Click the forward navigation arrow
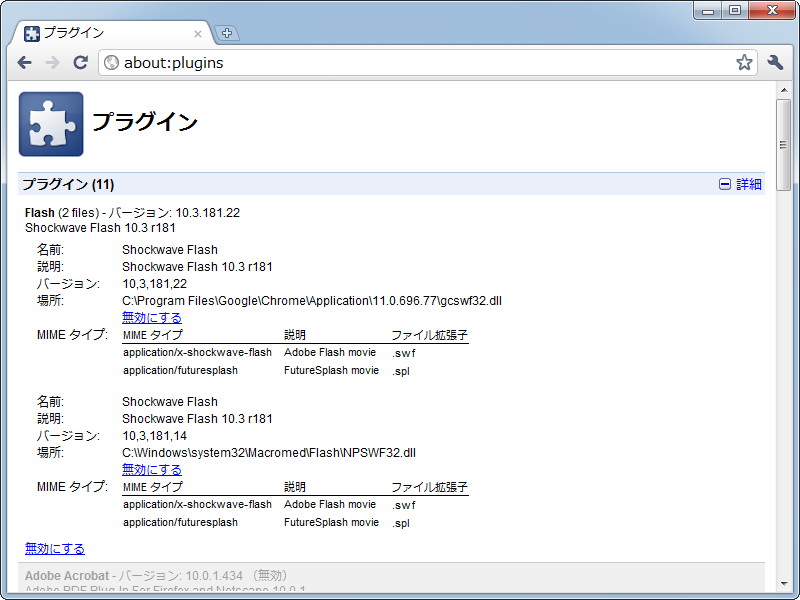 (x=53, y=62)
